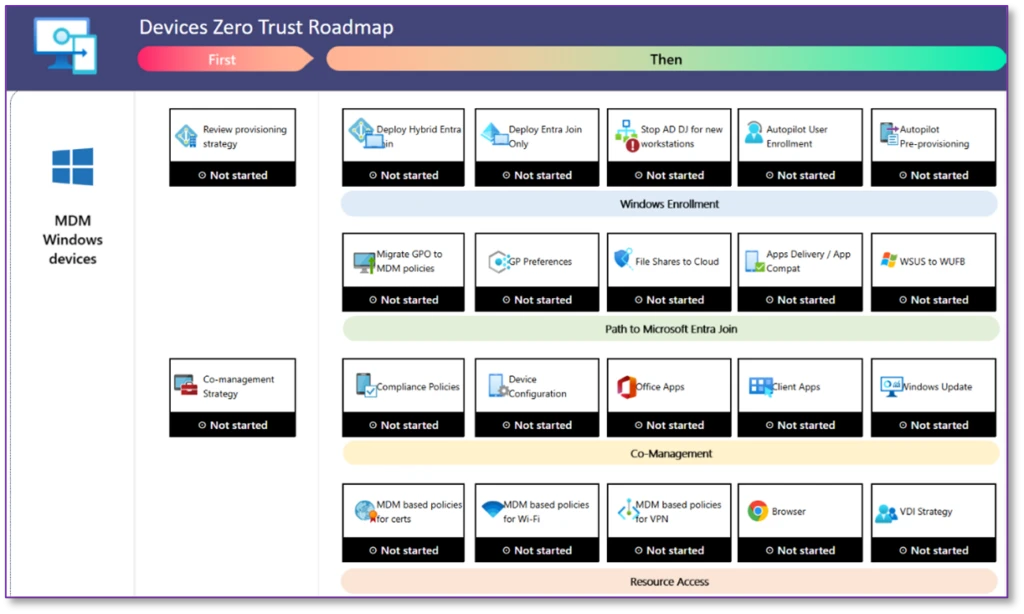Select the Windows Enrollment section banner
The width and height of the screenshot is (1024, 614).
coord(668,203)
